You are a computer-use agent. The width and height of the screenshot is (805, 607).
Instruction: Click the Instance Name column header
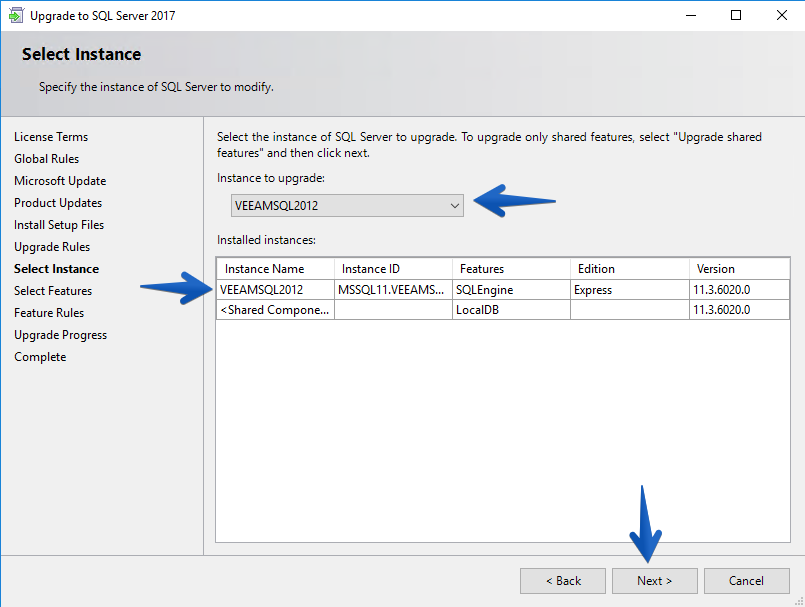coord(276,269)
